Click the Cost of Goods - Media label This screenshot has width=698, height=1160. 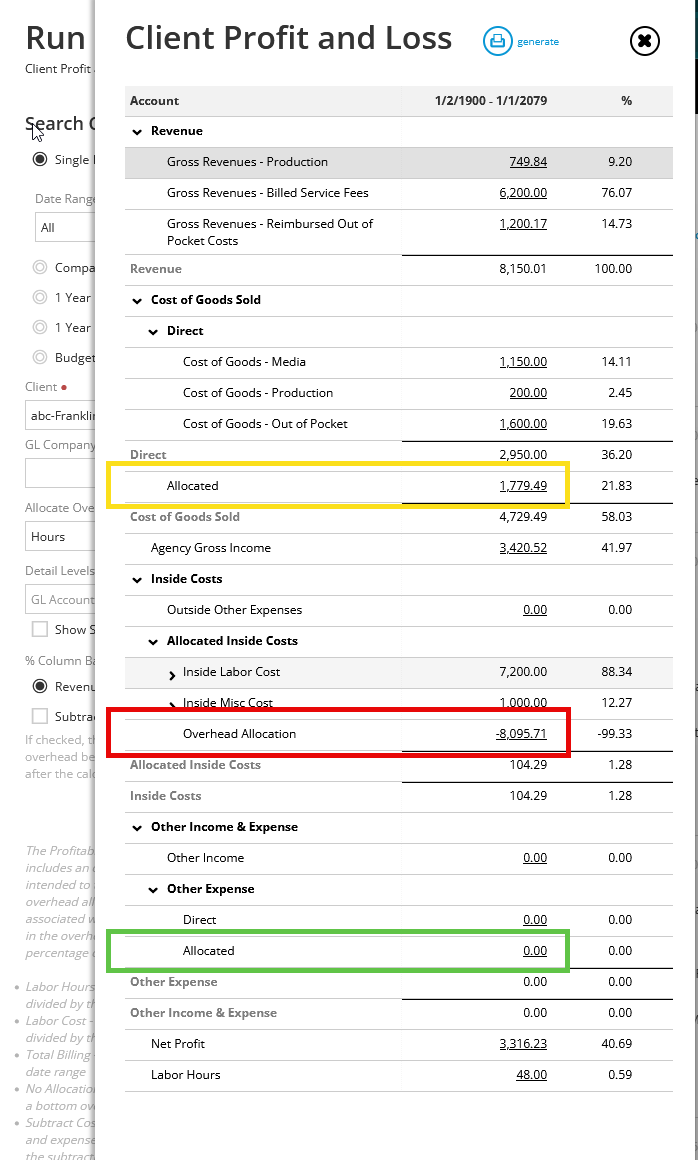tap(244, 362)
